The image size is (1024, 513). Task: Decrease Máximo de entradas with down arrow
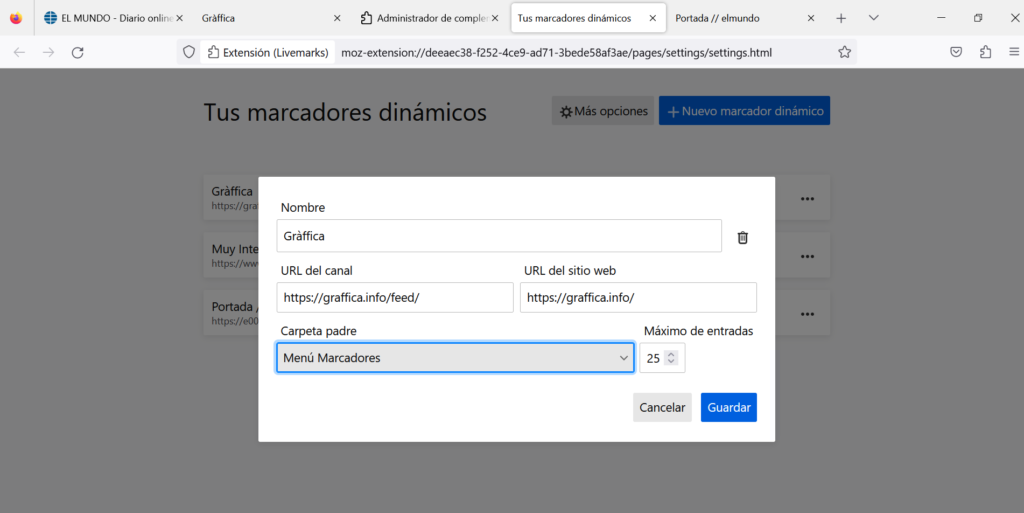tap(671, 361)
